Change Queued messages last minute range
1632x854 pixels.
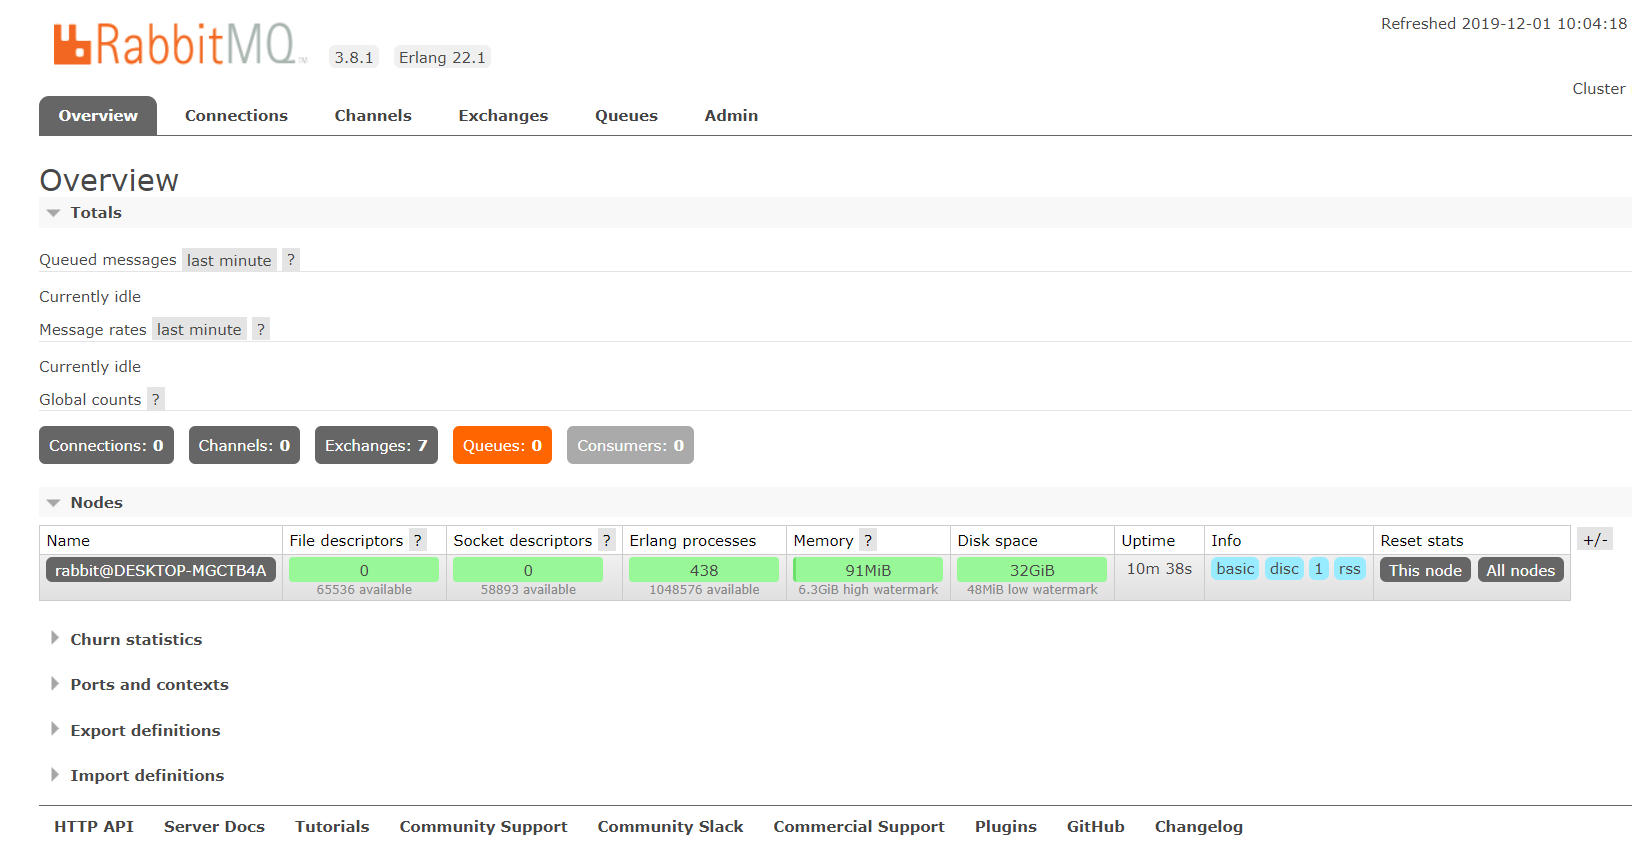pos(229,260)
